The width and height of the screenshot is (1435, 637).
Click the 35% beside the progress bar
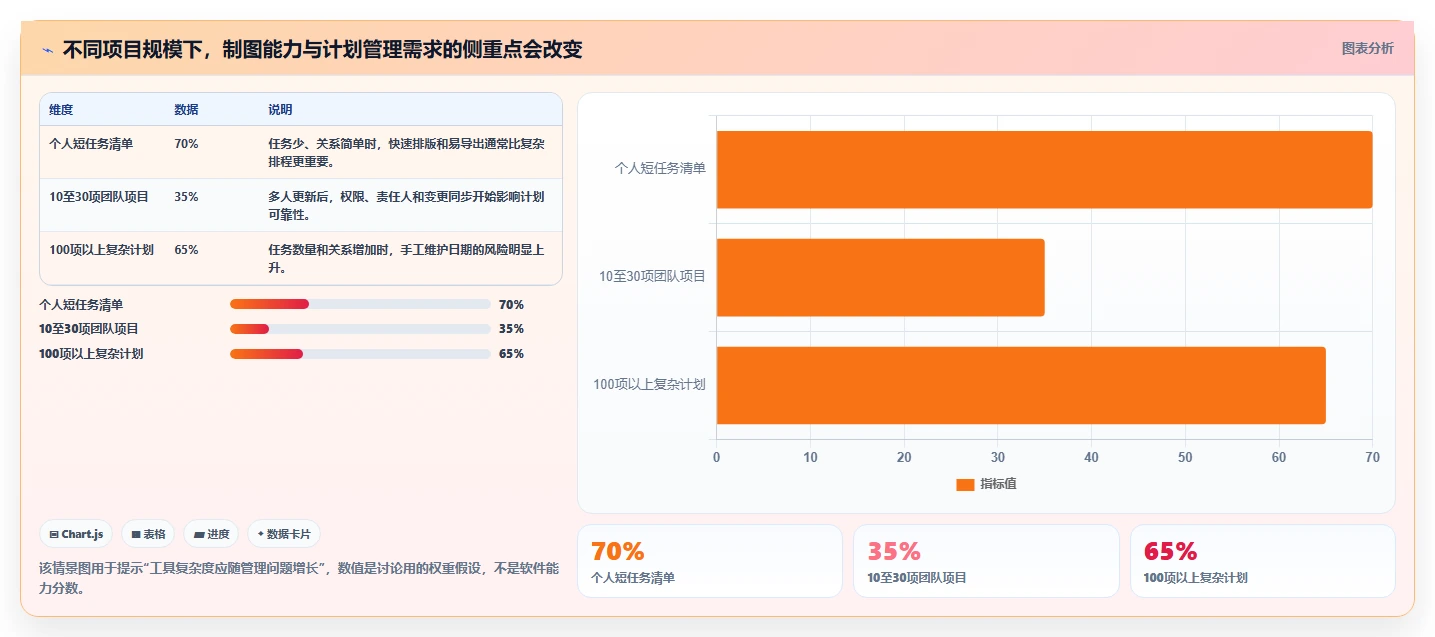(511, 329)
